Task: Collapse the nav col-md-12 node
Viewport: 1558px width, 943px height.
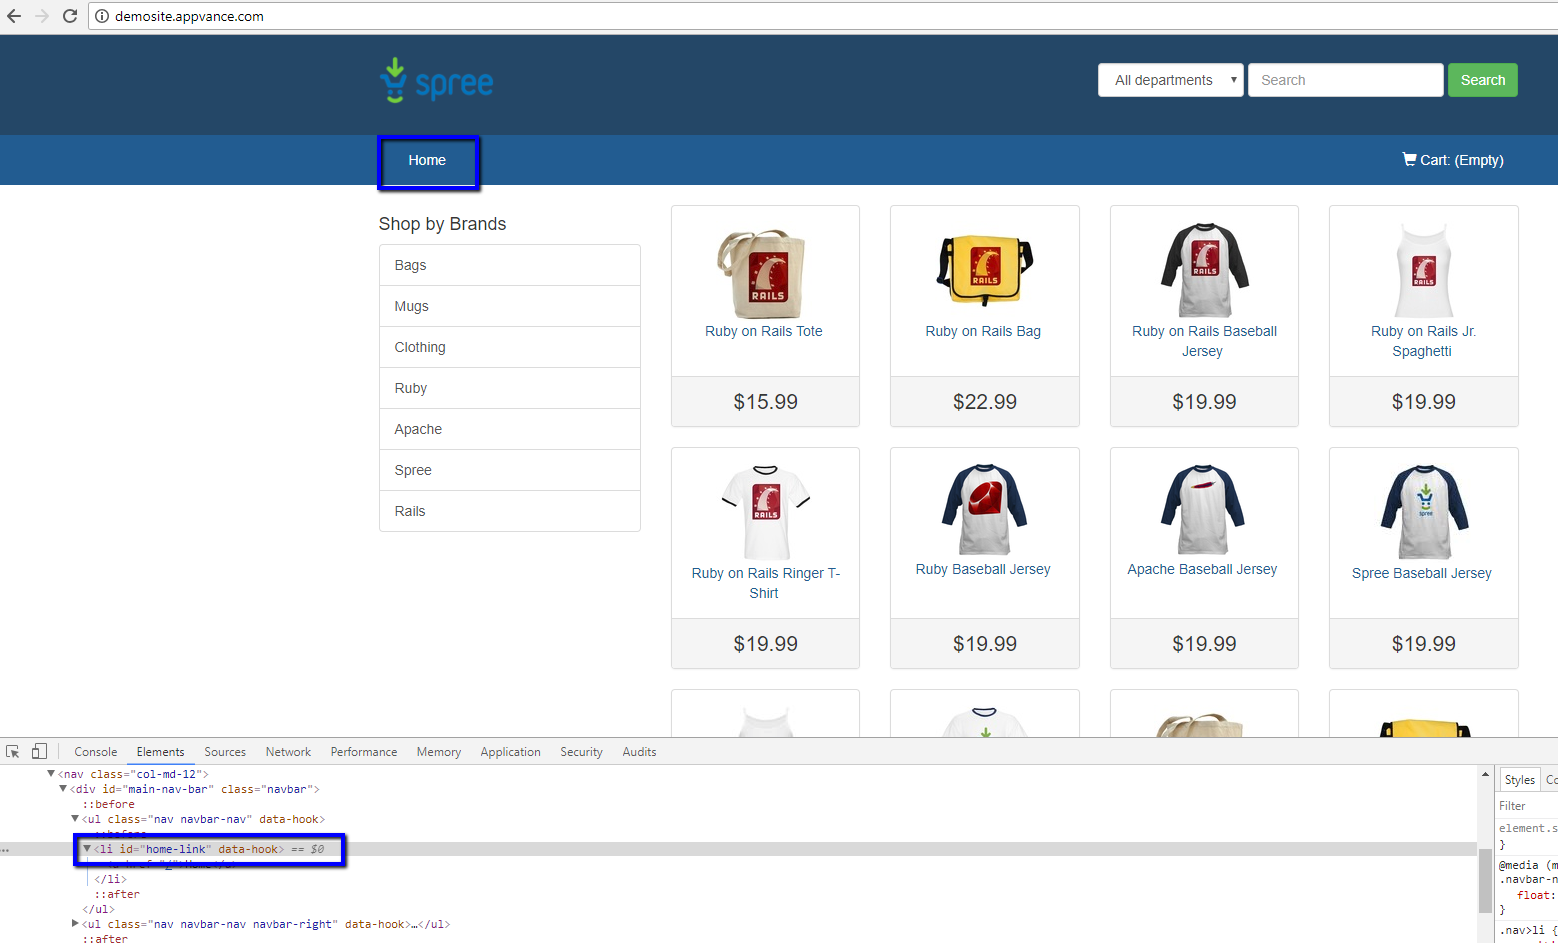Action: (x=51, y=774)
